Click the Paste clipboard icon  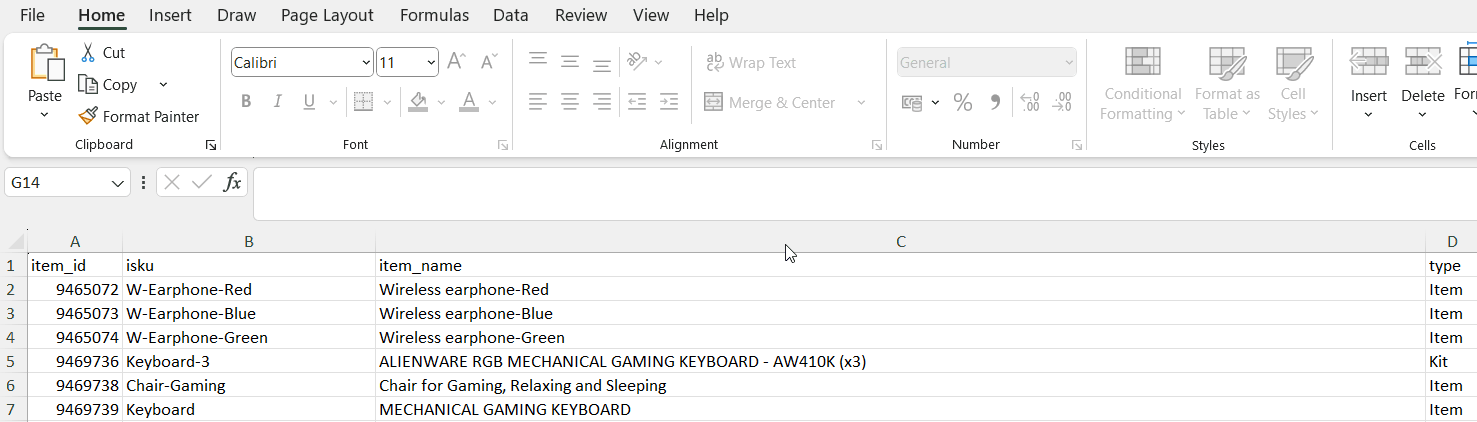(45, 64)
